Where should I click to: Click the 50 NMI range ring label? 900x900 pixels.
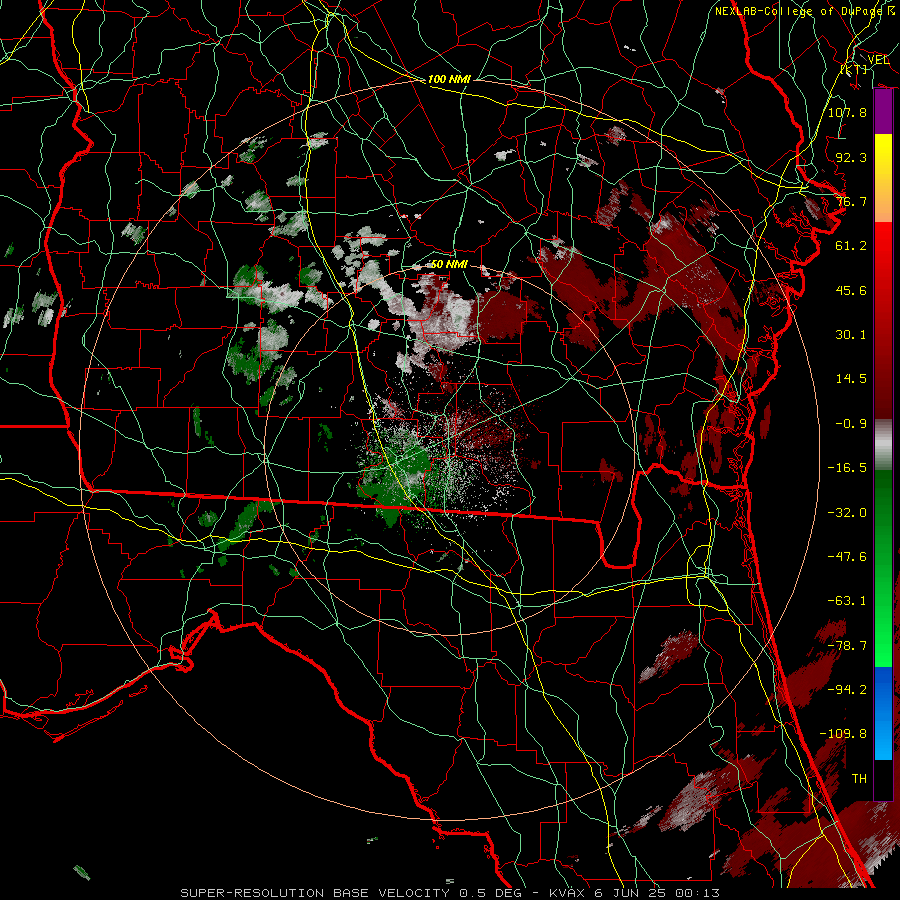(x=449, y=264)
